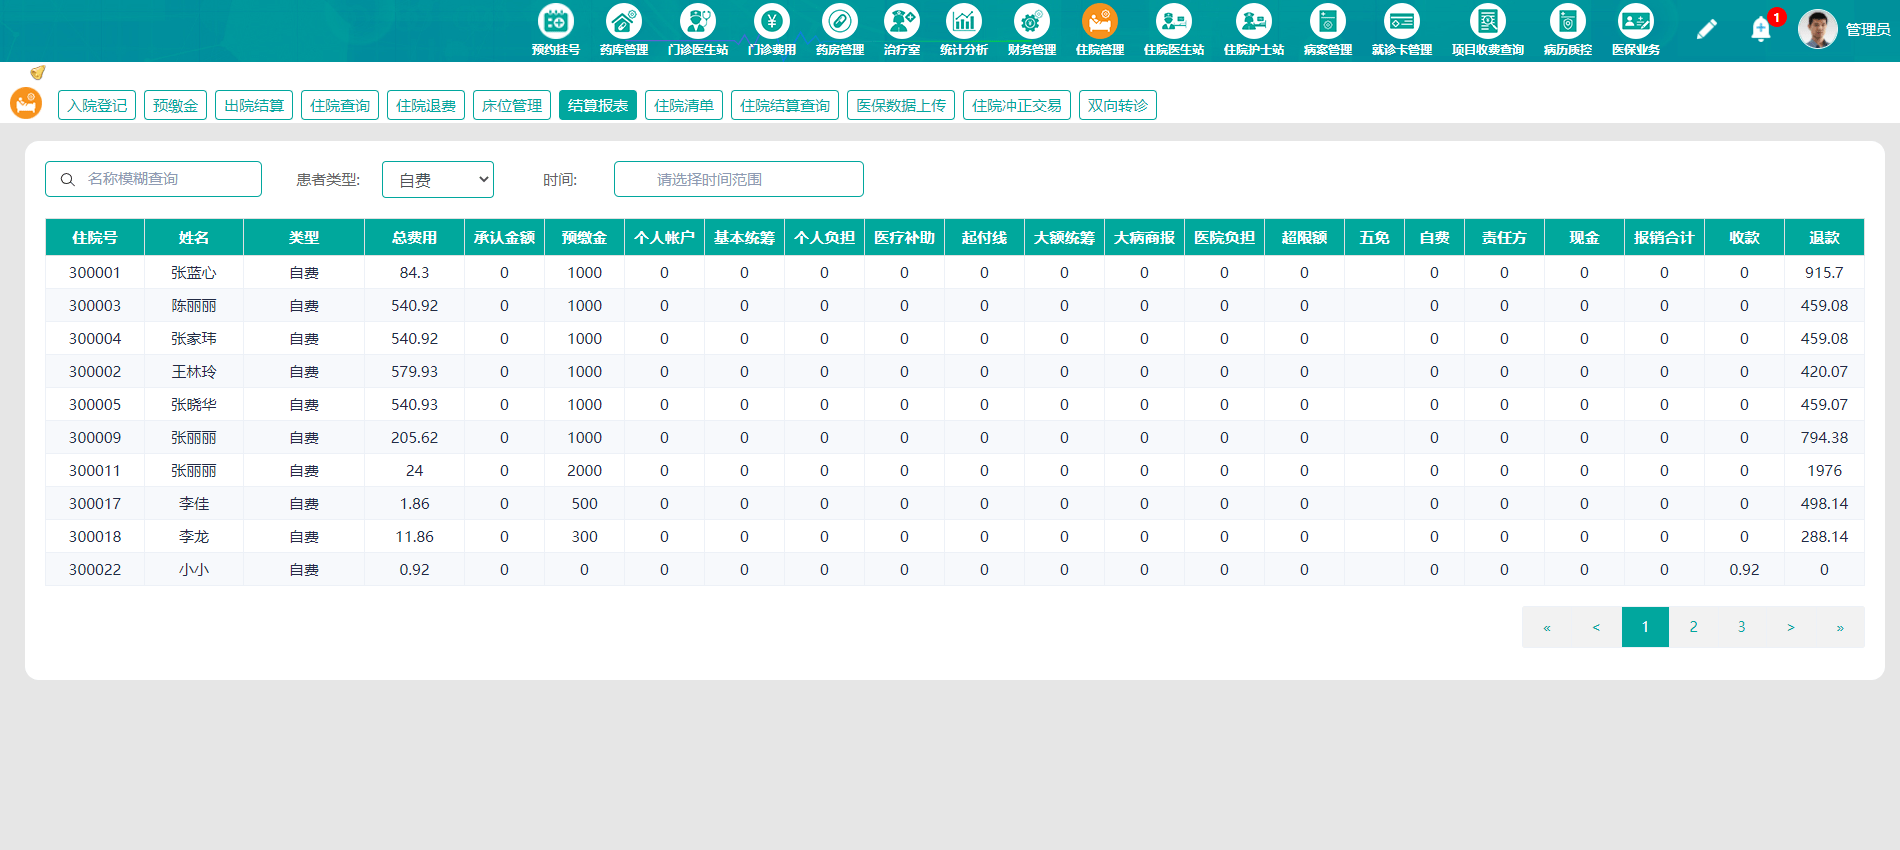Click the 名称模糊查询 search field
This screenshot has width=1900, height=850.
click(x=153, y=179)
